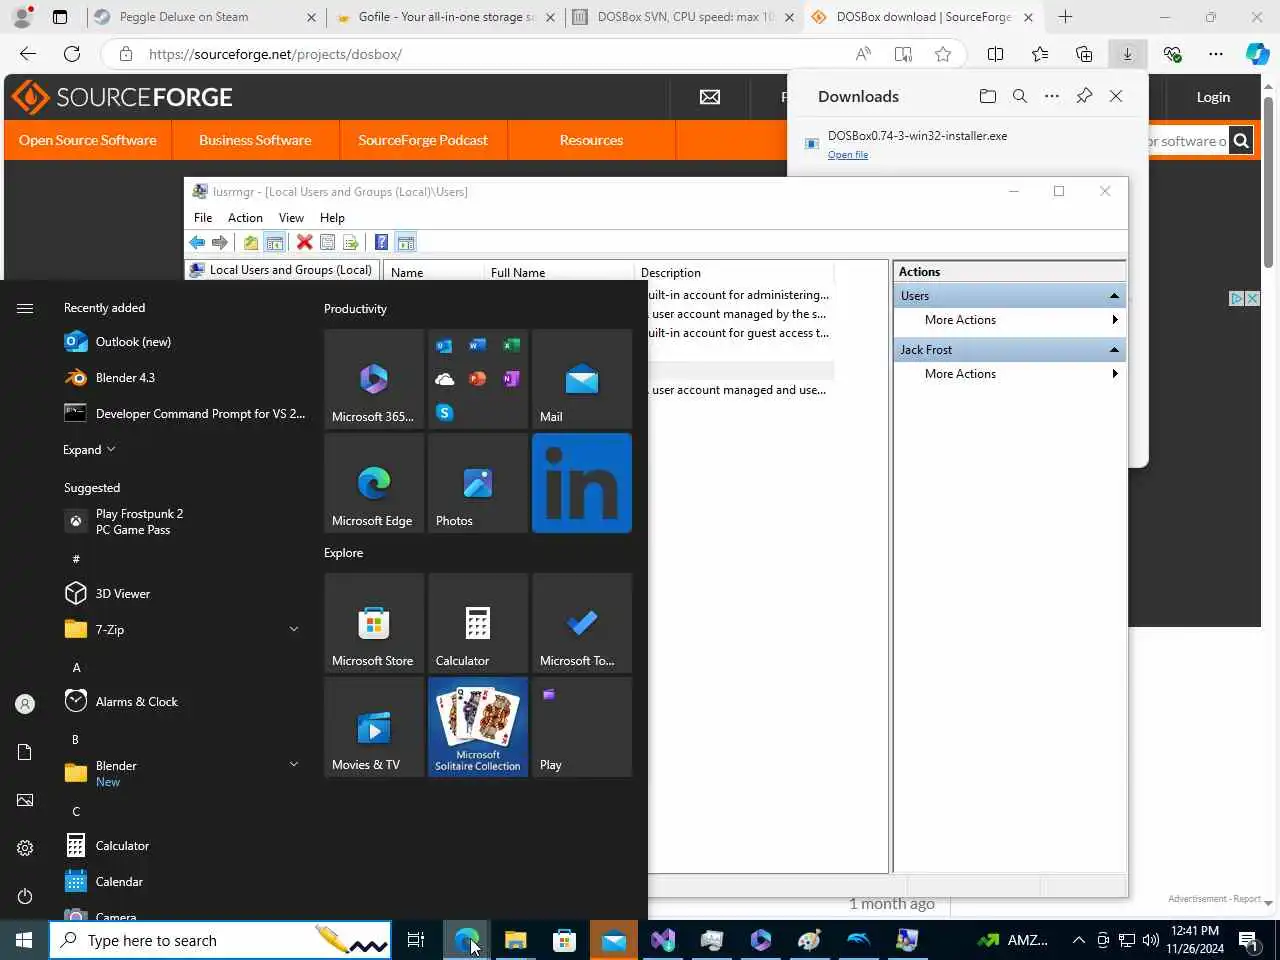The width and height of the screenshot is (1280, 960).
Task: Open the Help menu in lusrmgr
Action: [332, 217]
